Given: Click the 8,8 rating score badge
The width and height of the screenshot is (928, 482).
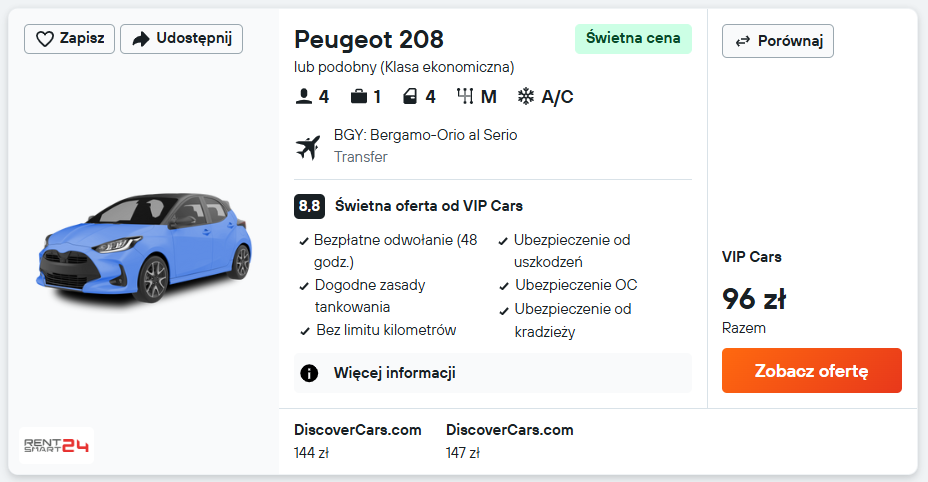Looking at the screenshot, I should click(x=309, y=206).
